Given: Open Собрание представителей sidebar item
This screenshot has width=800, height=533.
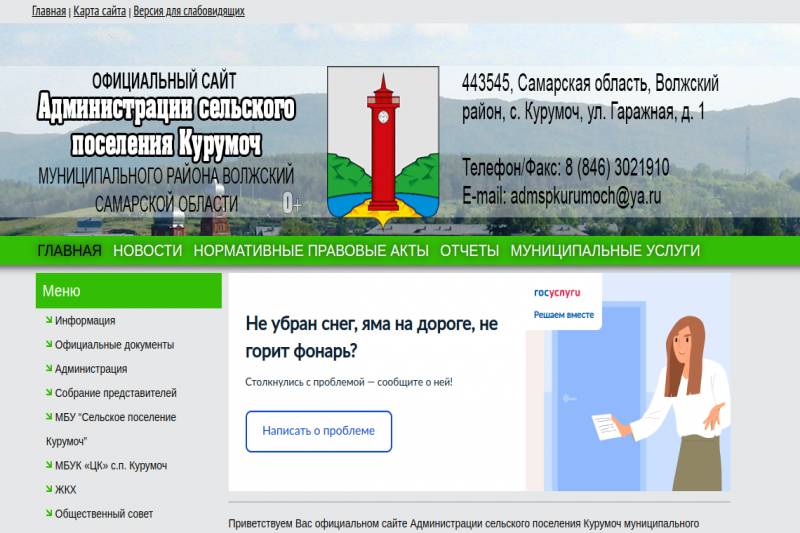Looking at the screenshot, I should click(x=115, y=393).
